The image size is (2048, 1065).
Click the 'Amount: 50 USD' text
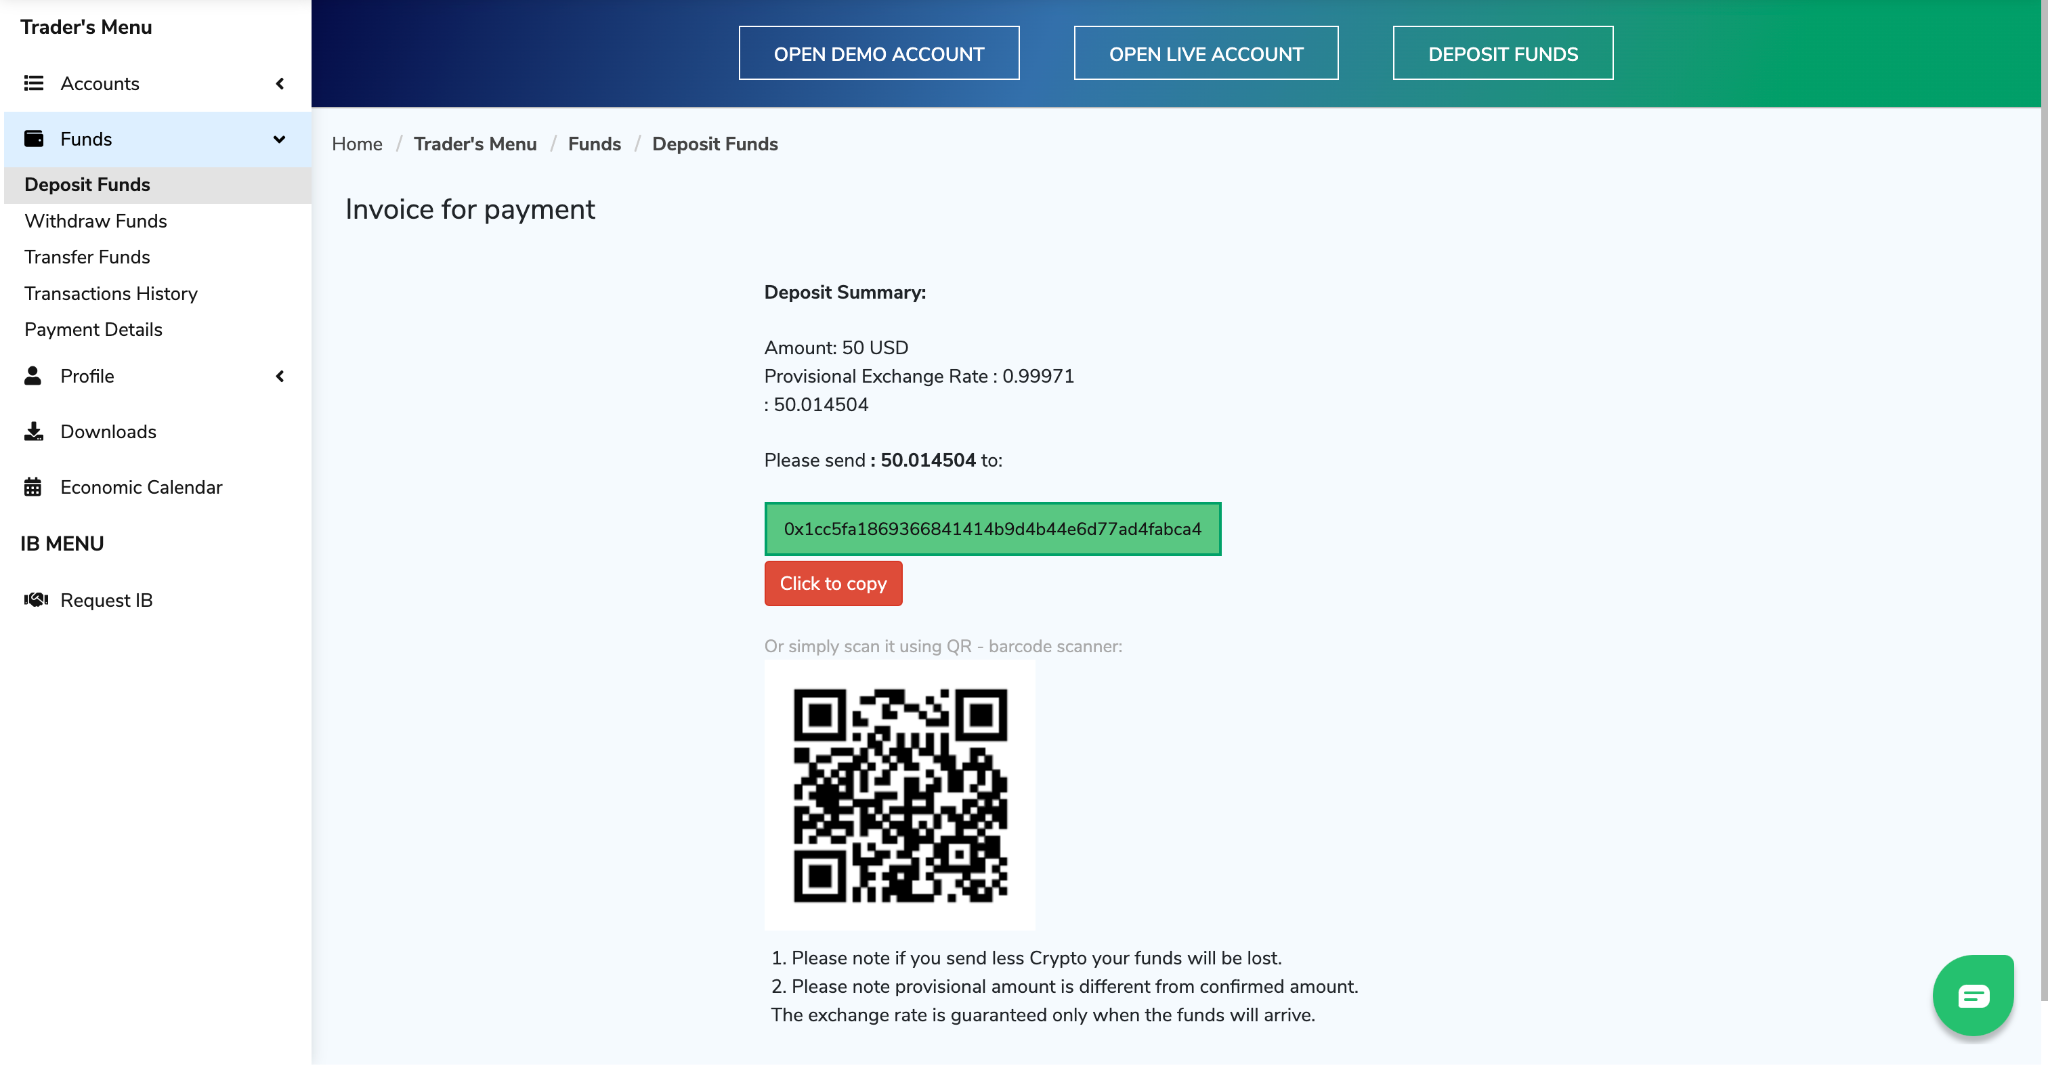[836, 348]
